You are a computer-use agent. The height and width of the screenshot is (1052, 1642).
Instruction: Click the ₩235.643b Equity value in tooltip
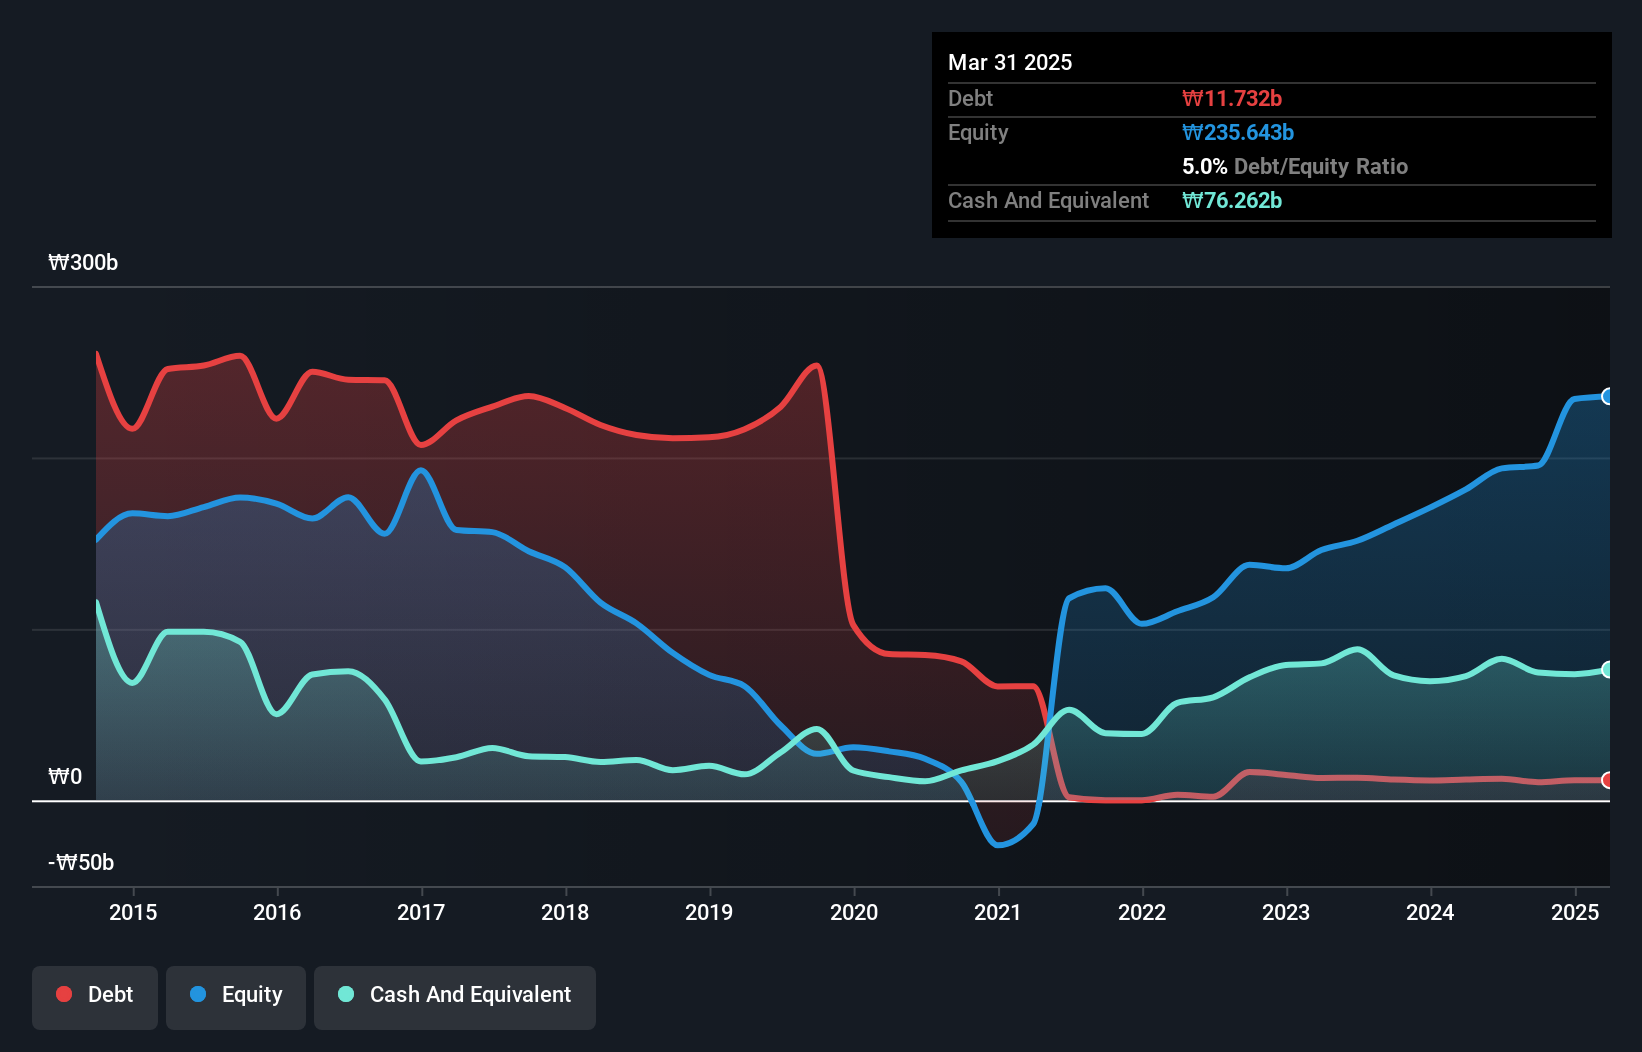[x=1238, y=132]
